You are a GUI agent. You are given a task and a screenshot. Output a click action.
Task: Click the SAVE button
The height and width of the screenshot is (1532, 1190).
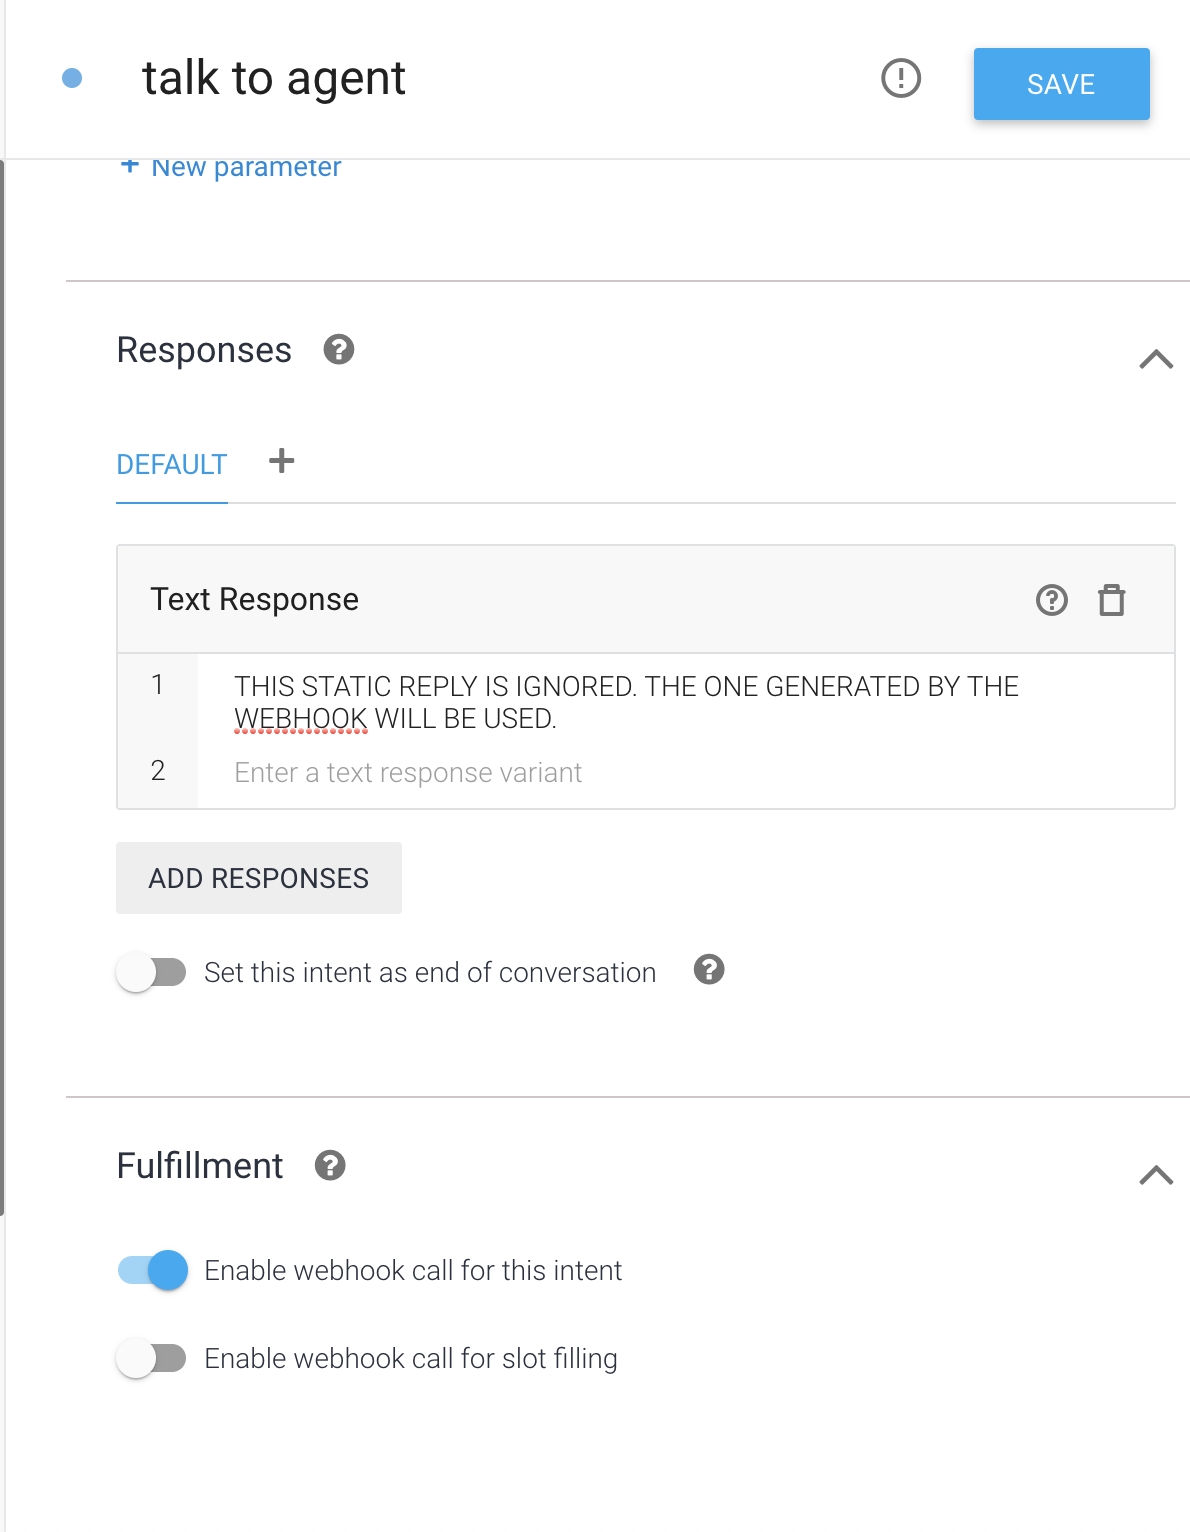1062,84
